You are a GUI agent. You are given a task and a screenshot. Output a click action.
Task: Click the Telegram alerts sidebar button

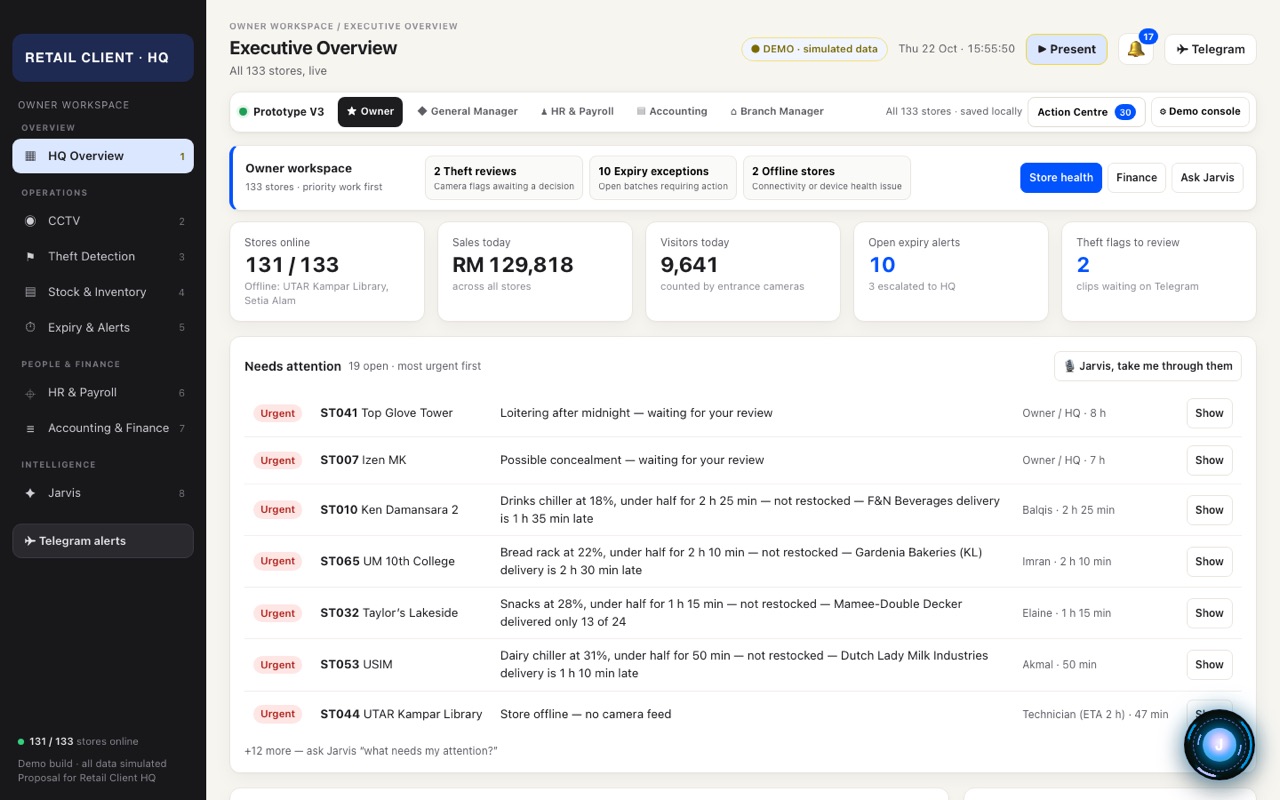[103, 541]
